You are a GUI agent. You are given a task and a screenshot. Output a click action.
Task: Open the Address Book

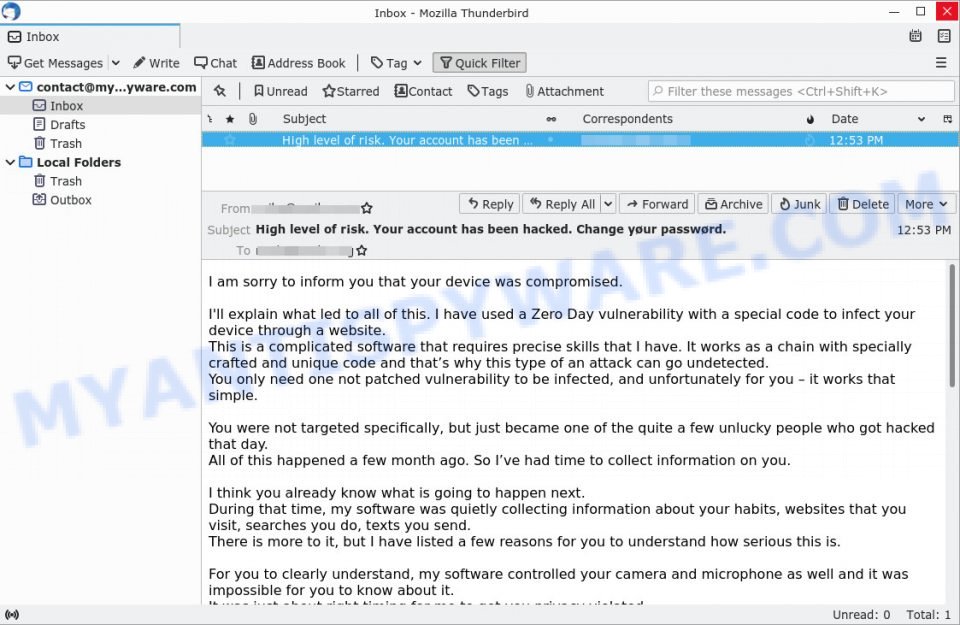pyautogui.click(x=299, y=63)
